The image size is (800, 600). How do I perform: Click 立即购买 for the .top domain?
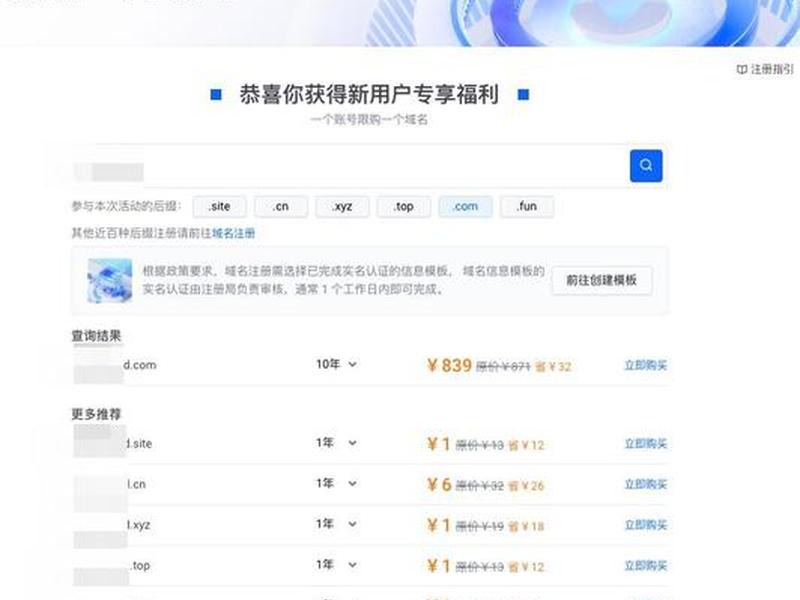point(646,566)
